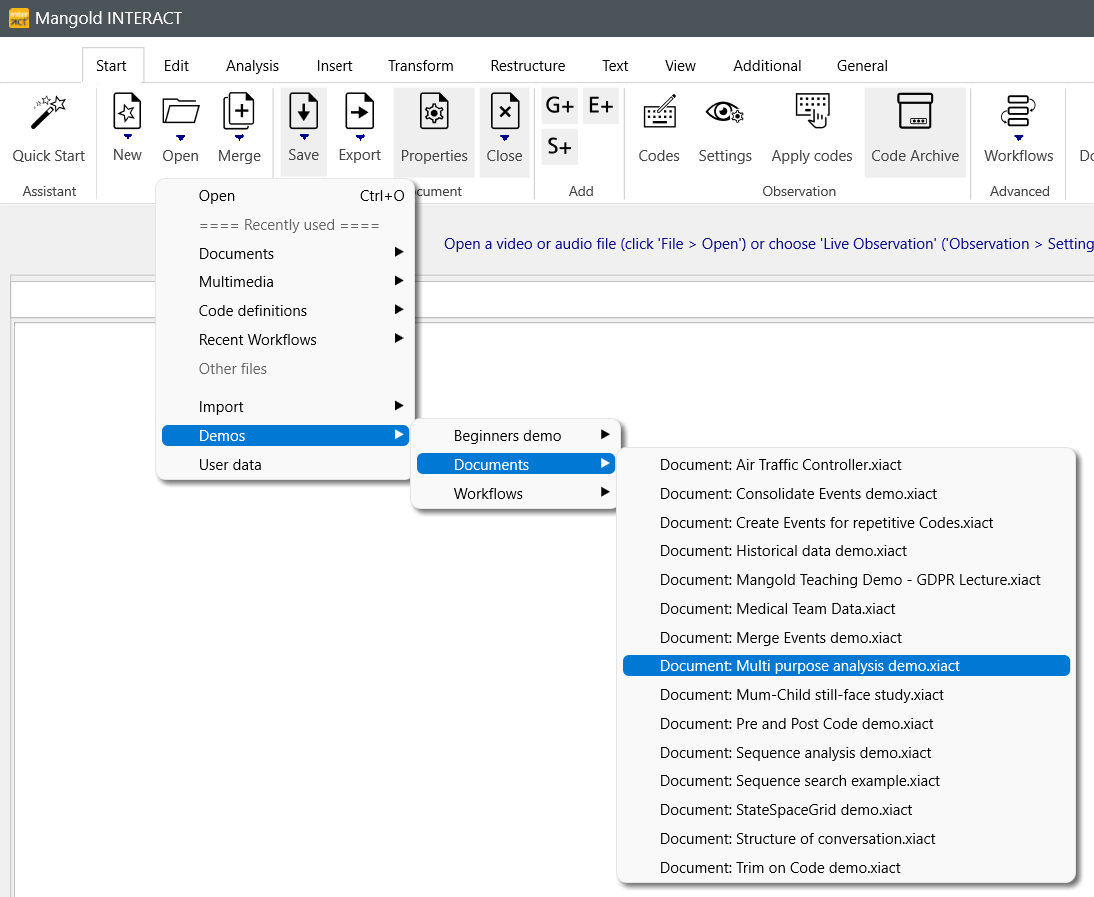Select the Restructure ribbon tab
1094x897 pixels.
[x=527, y=66]
